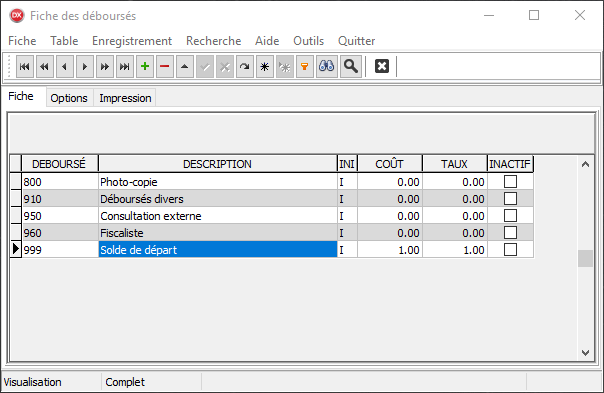Screen dimensions: 604x393
Task: Jump forward a page with double-right arrow
Action: click(105, 67)
